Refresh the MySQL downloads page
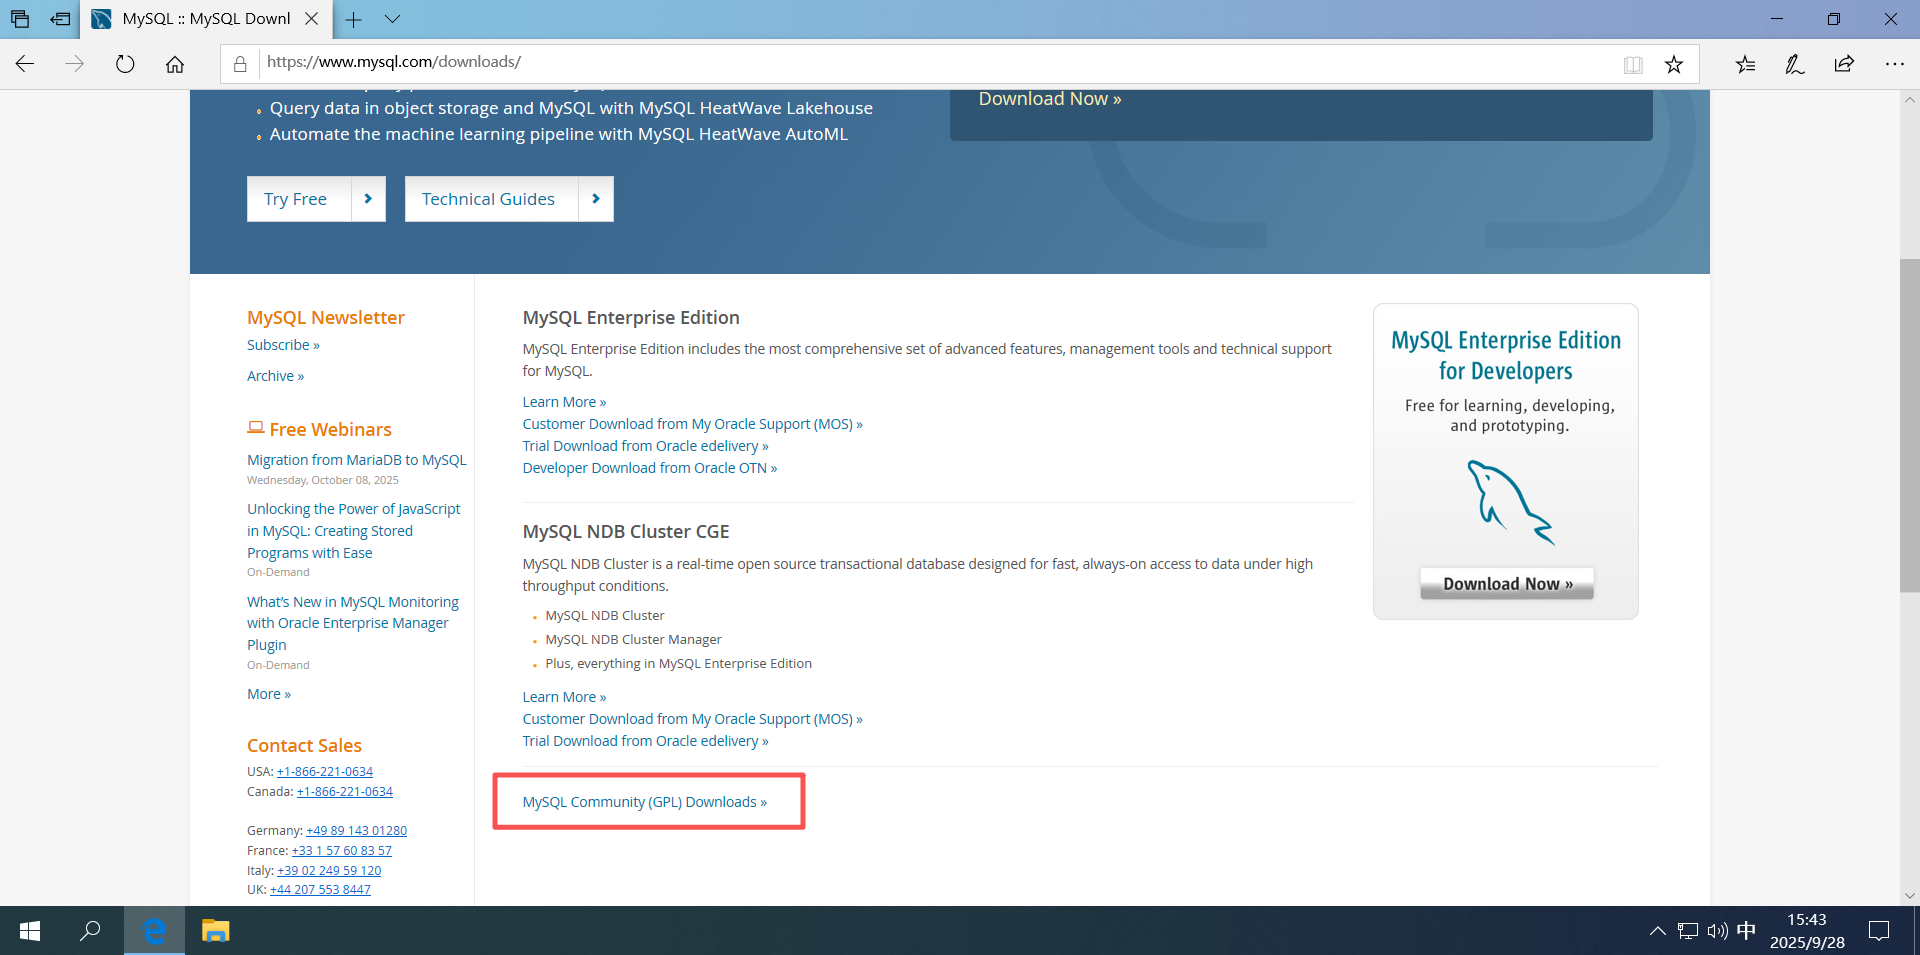1920x955 pixels. tap(125, 64)
